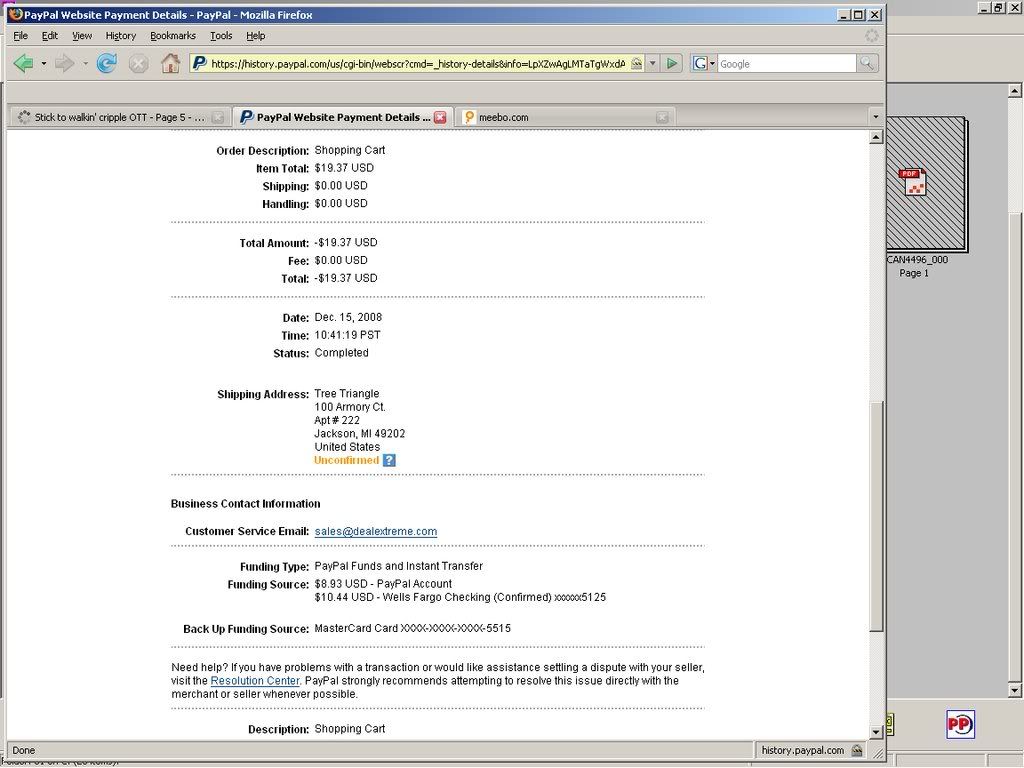Click the Item Total $19.37 USD value
The width and height of the screenshot is (1024, 768).
pyautogui.click(x=344, y=168)
